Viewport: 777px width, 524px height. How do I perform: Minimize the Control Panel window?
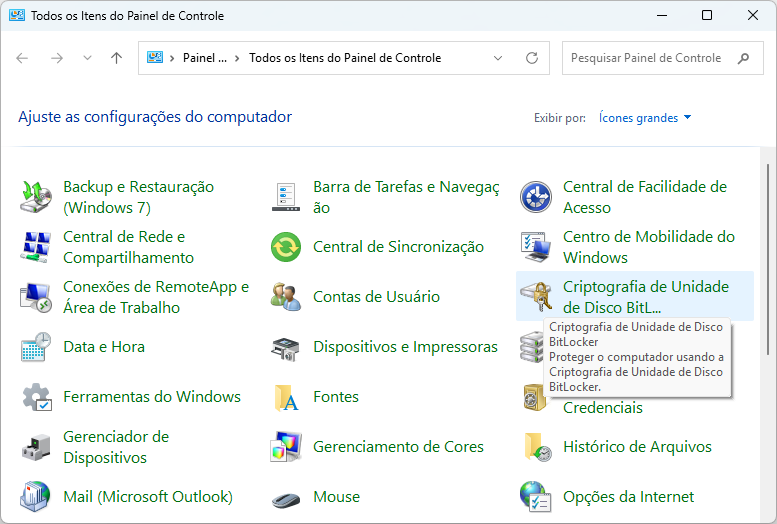[x=662, y=15]
